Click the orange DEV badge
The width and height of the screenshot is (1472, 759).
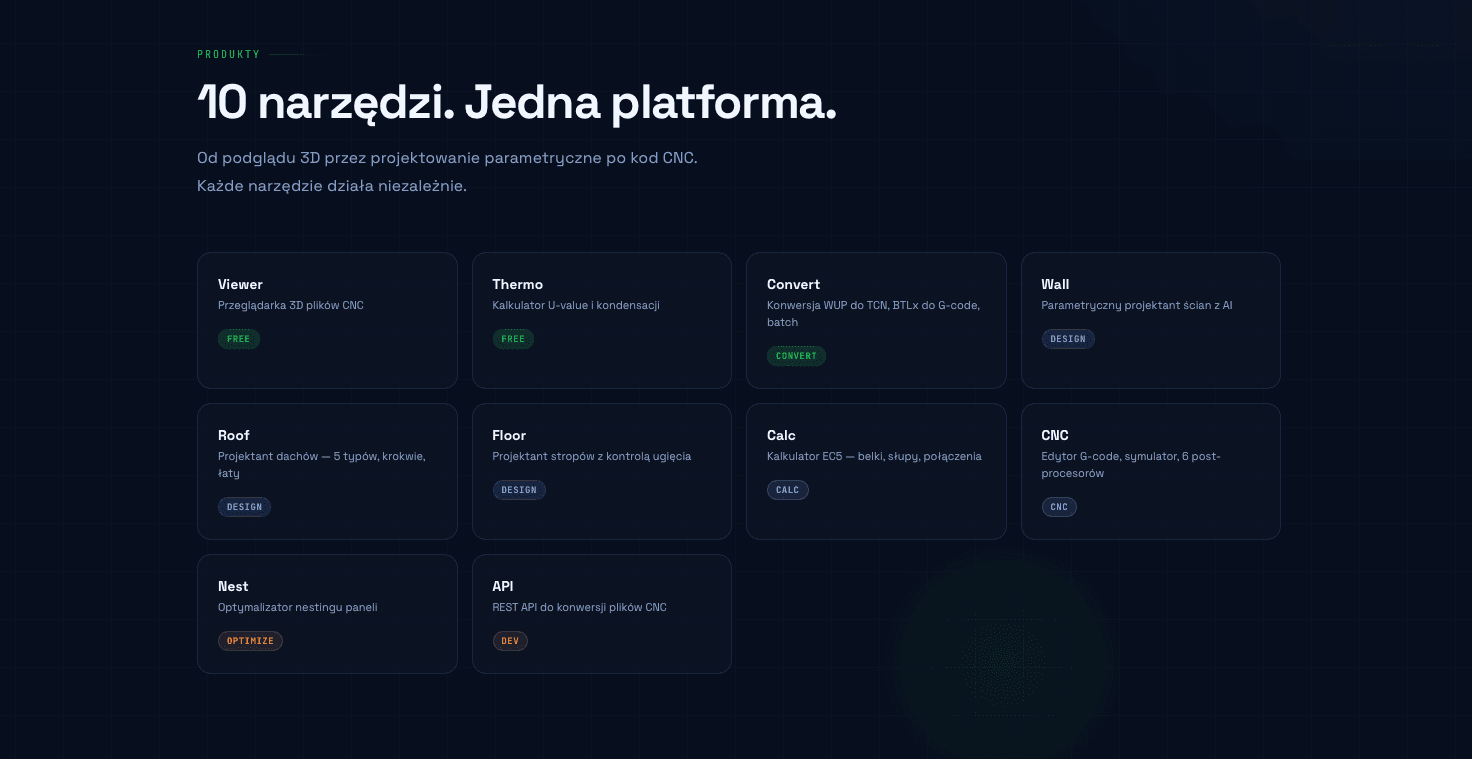(x=510, y=641)
